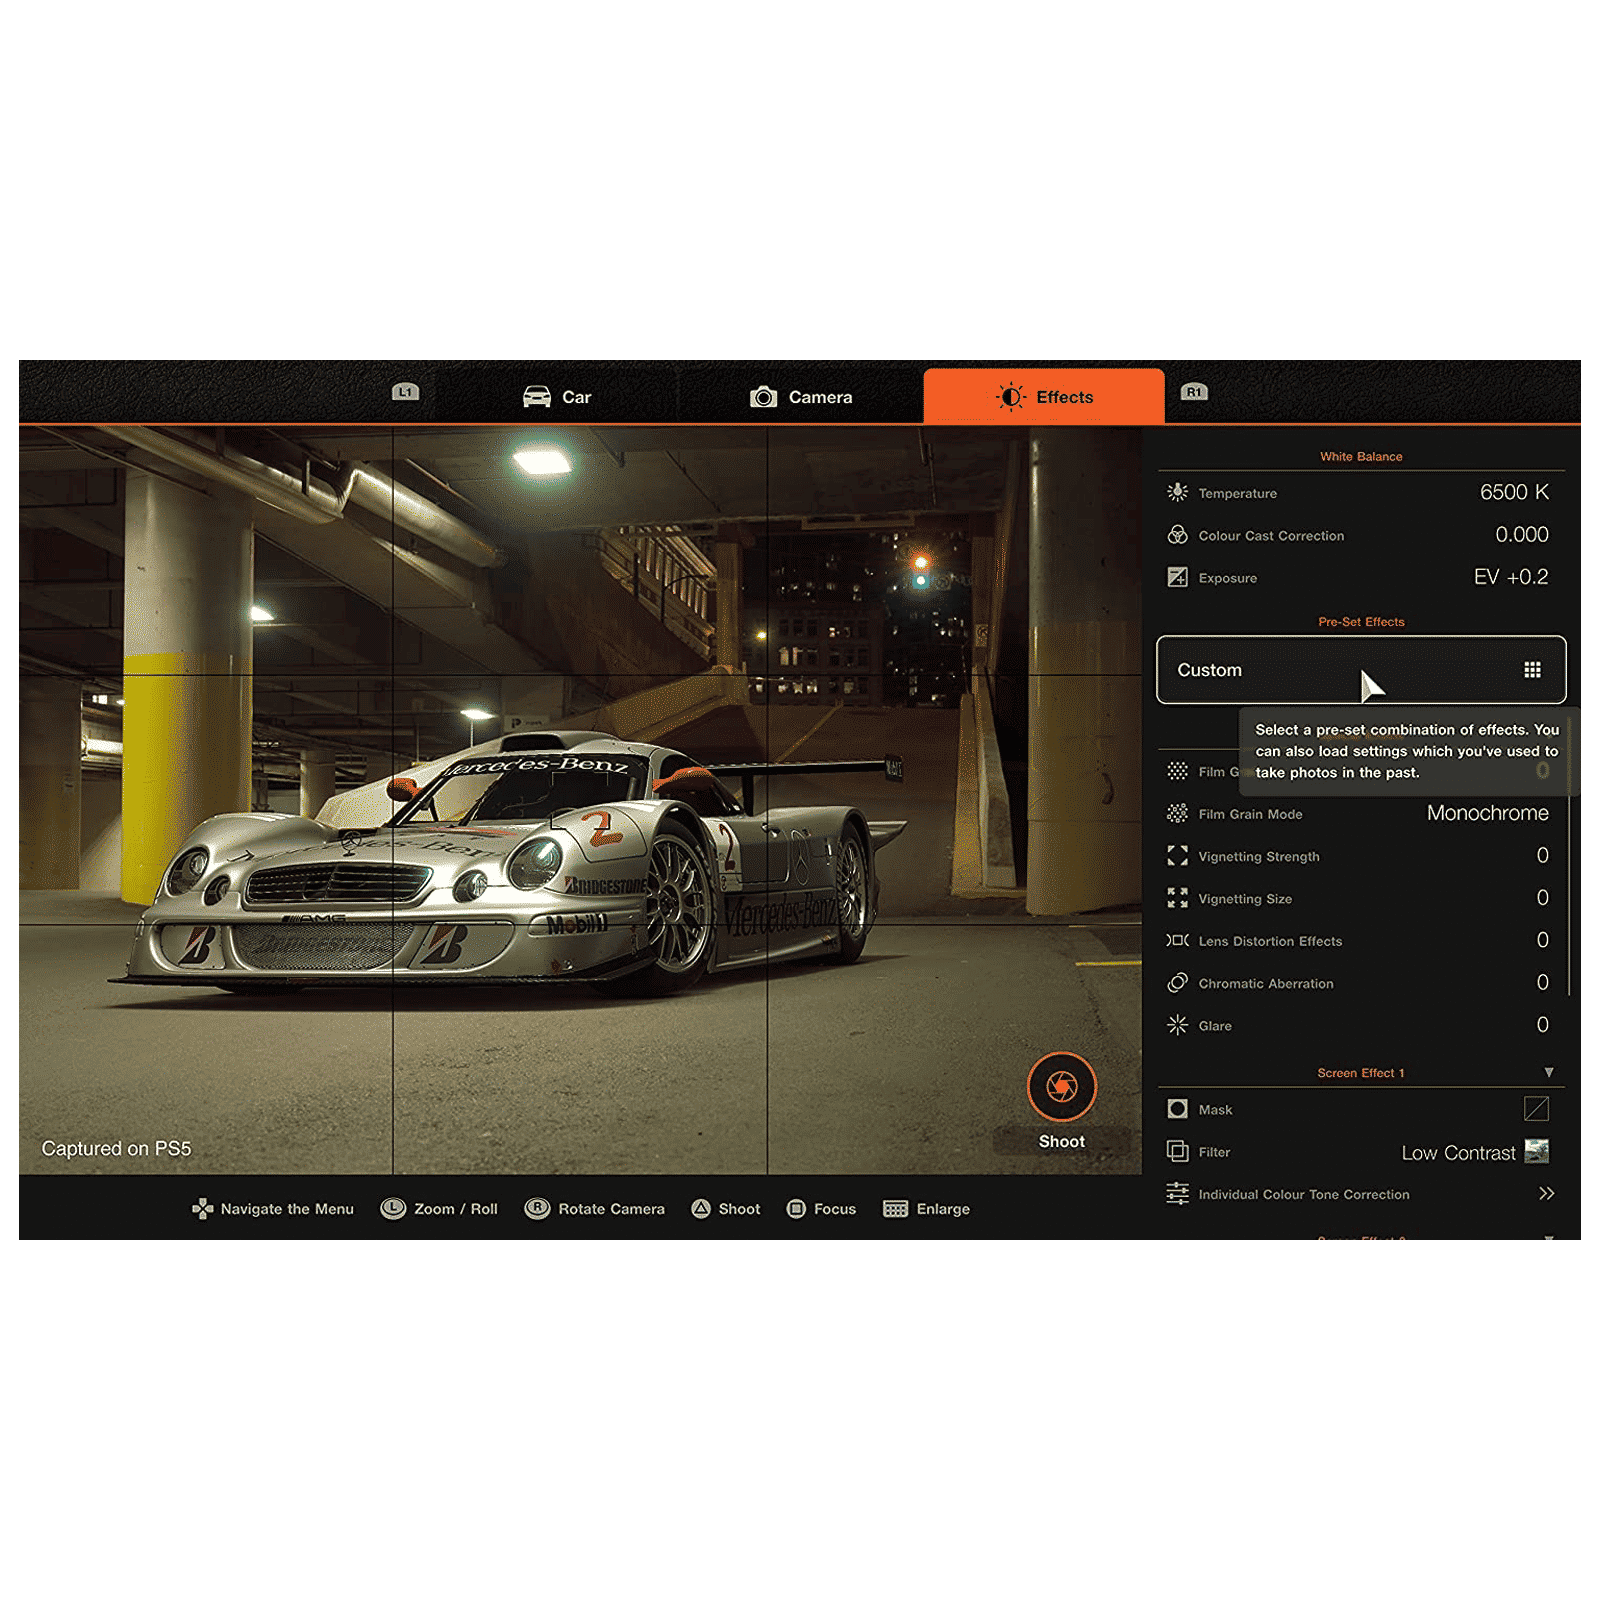Click the Vignetting Strength icon

tap(1177, 856)
